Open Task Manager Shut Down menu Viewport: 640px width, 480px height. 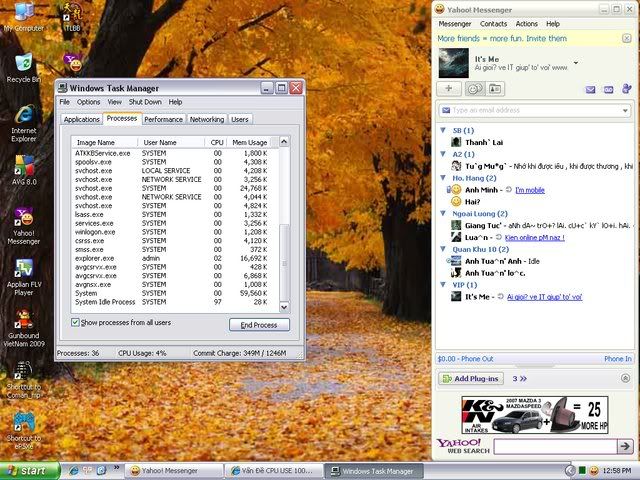pyautogui.click(x=145, y=102)
